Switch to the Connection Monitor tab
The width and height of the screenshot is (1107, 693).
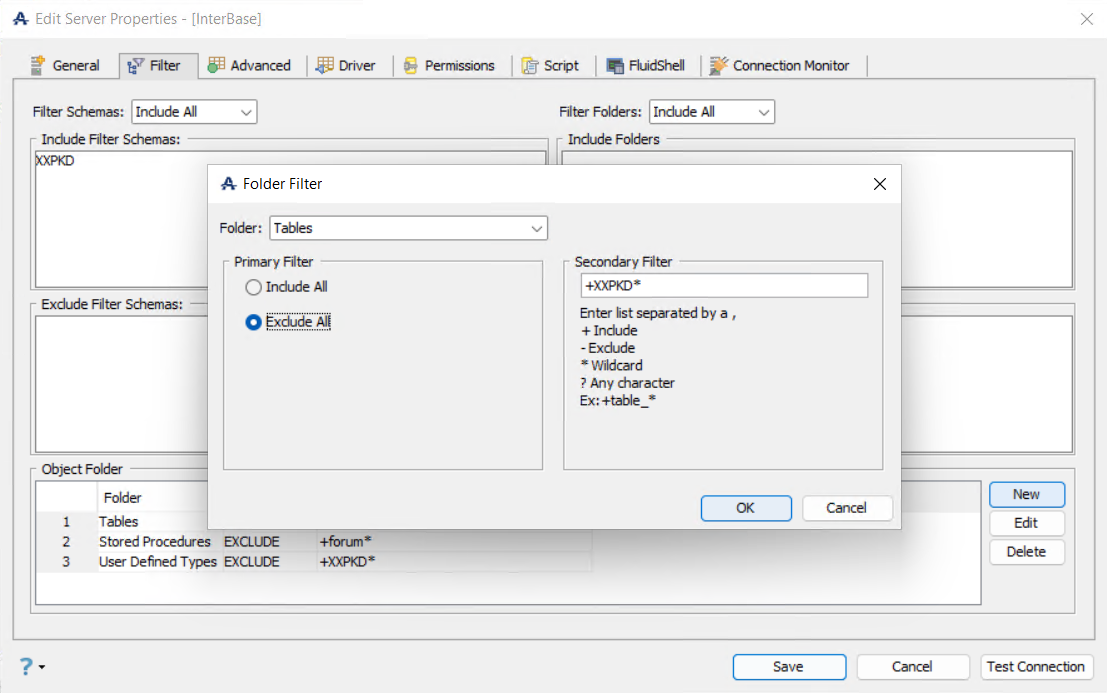[x=780, y=66]
